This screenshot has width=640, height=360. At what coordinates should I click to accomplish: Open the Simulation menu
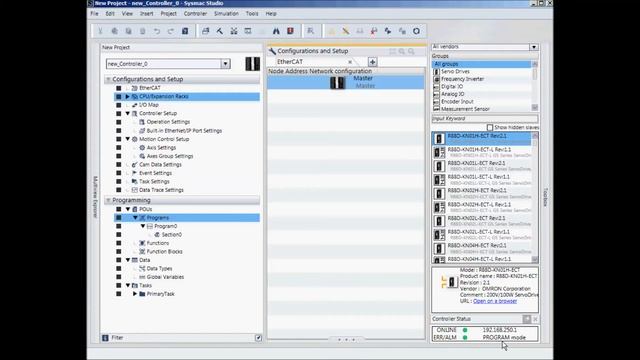226,13
